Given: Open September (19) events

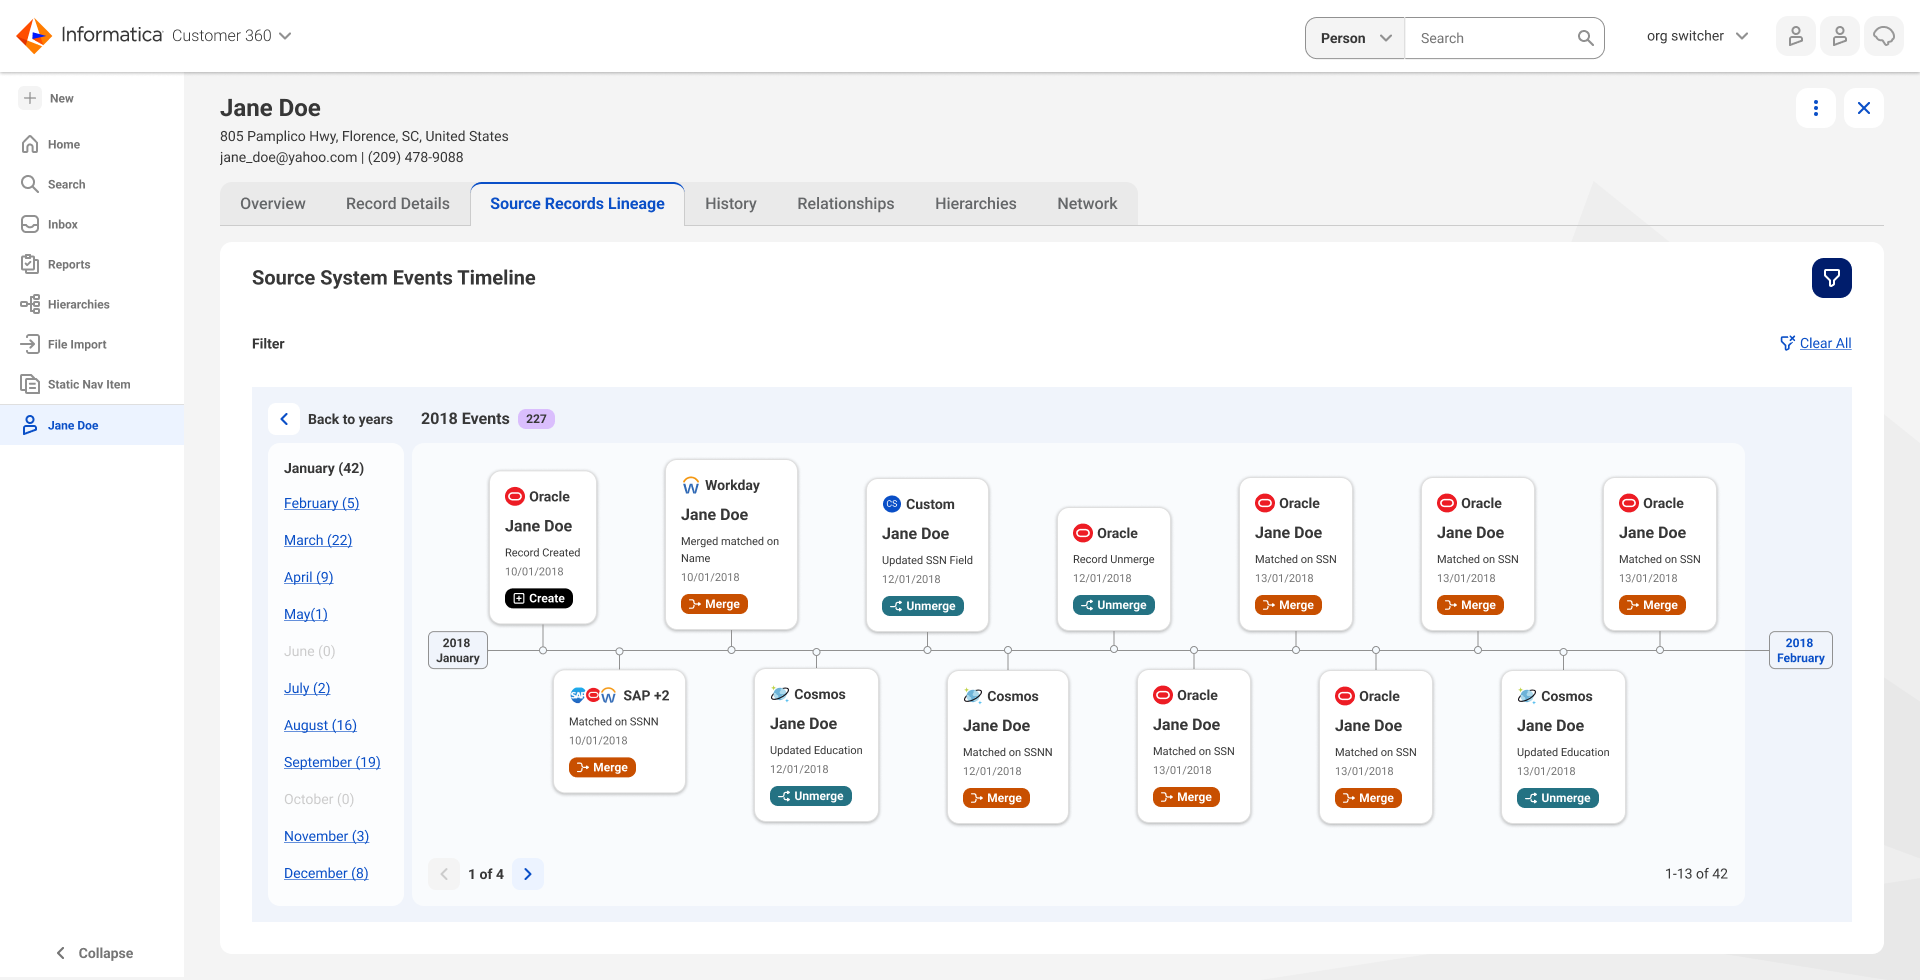Looking at the screenshot, I should pyautogui.click(x=332, y=762).
